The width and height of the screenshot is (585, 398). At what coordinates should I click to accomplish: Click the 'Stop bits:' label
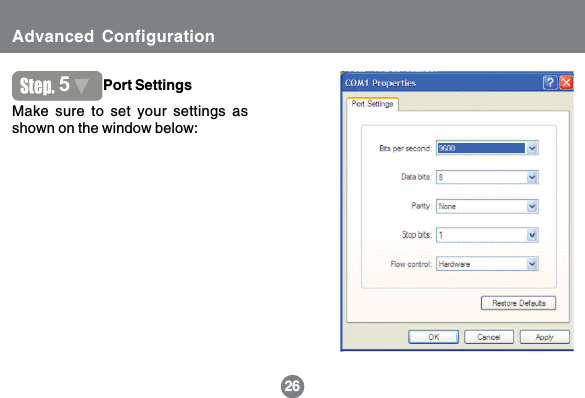click(416, 235)
